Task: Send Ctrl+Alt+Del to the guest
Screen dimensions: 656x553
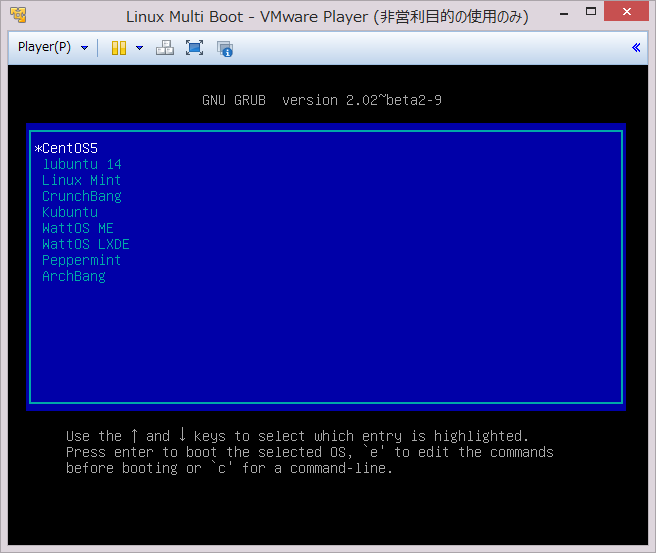Action: [165, 48]
